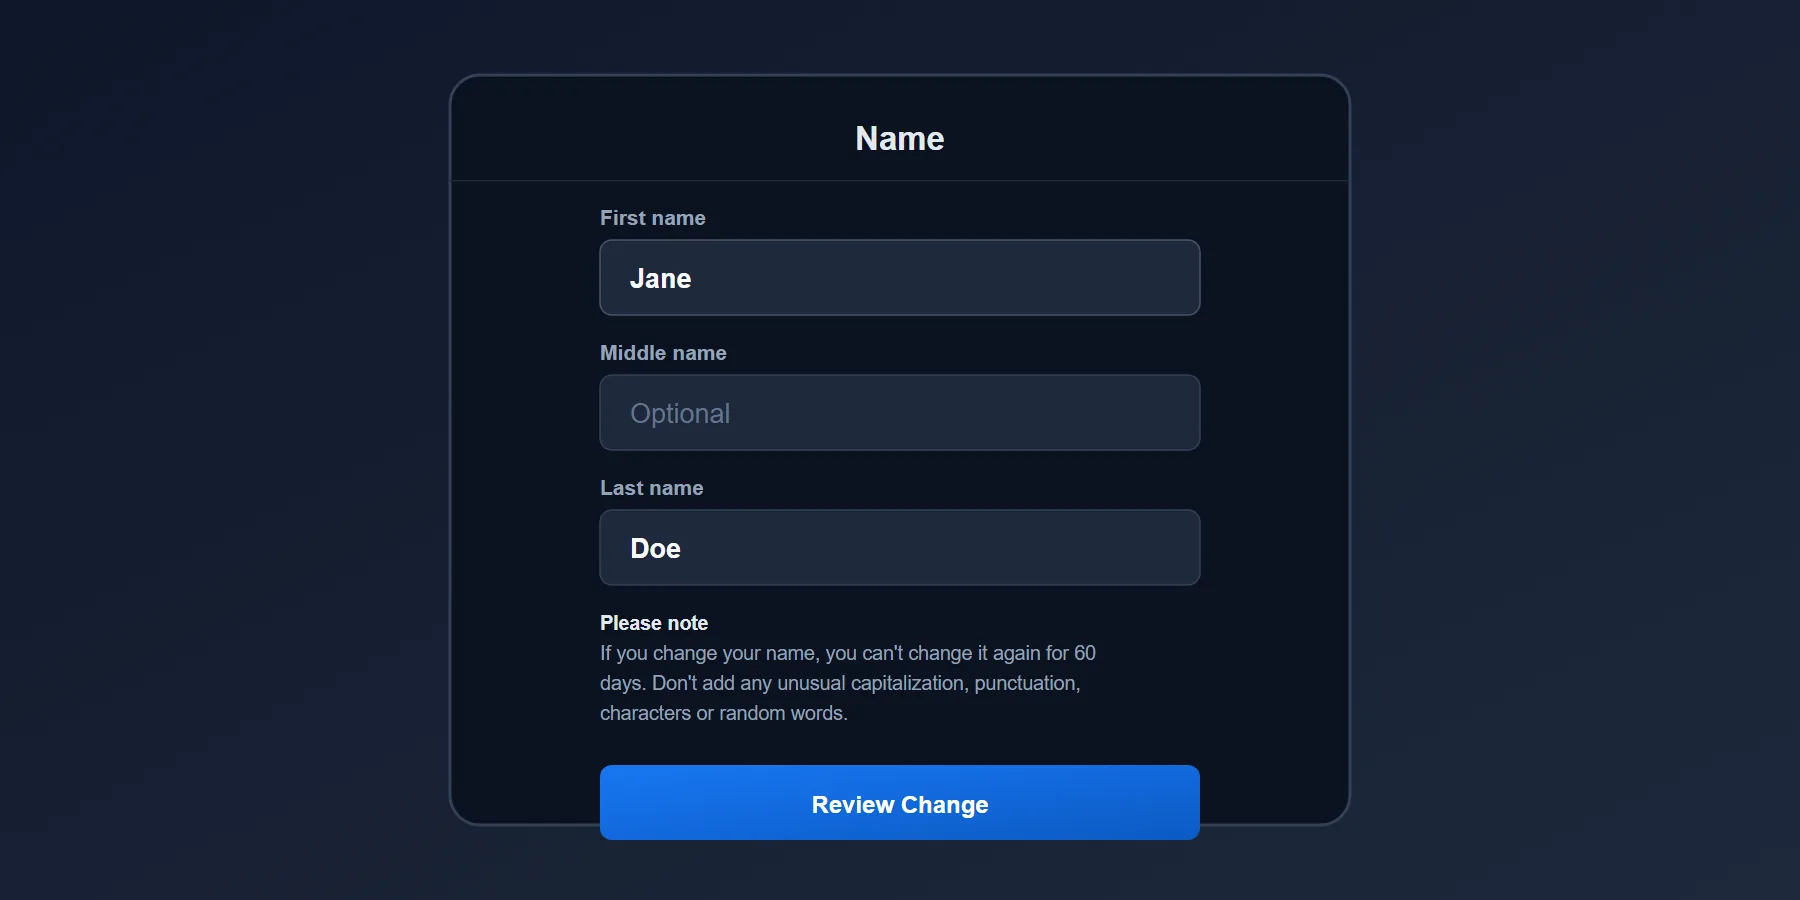Click the First name label
The image size is (1800, 900).
tap(651, 217)
